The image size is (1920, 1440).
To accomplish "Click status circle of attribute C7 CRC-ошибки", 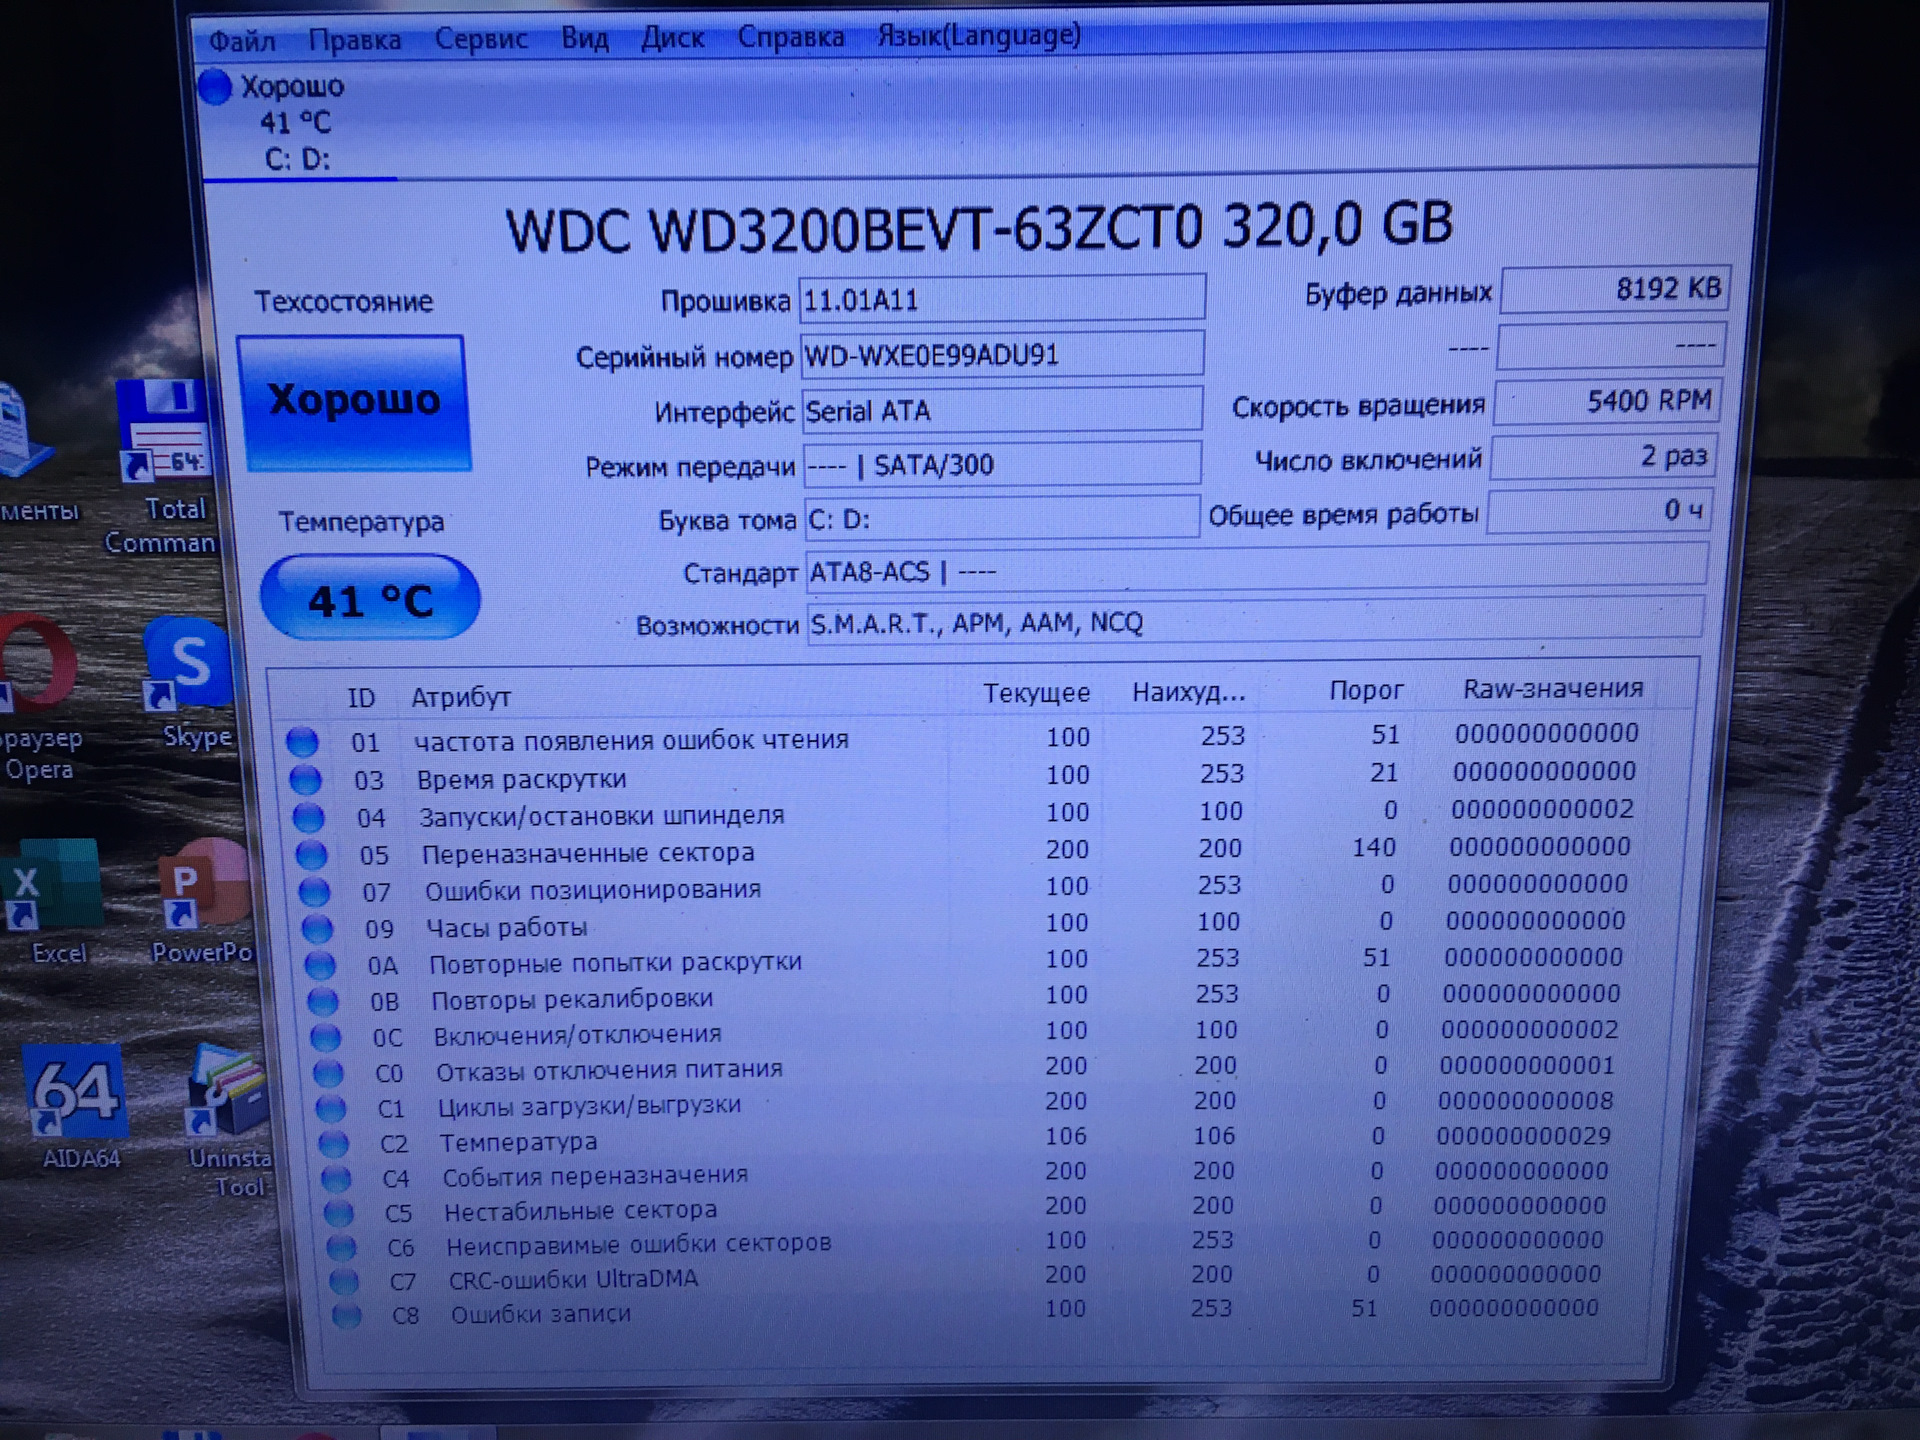I will pyautogui.click(x=344, y=1281).
